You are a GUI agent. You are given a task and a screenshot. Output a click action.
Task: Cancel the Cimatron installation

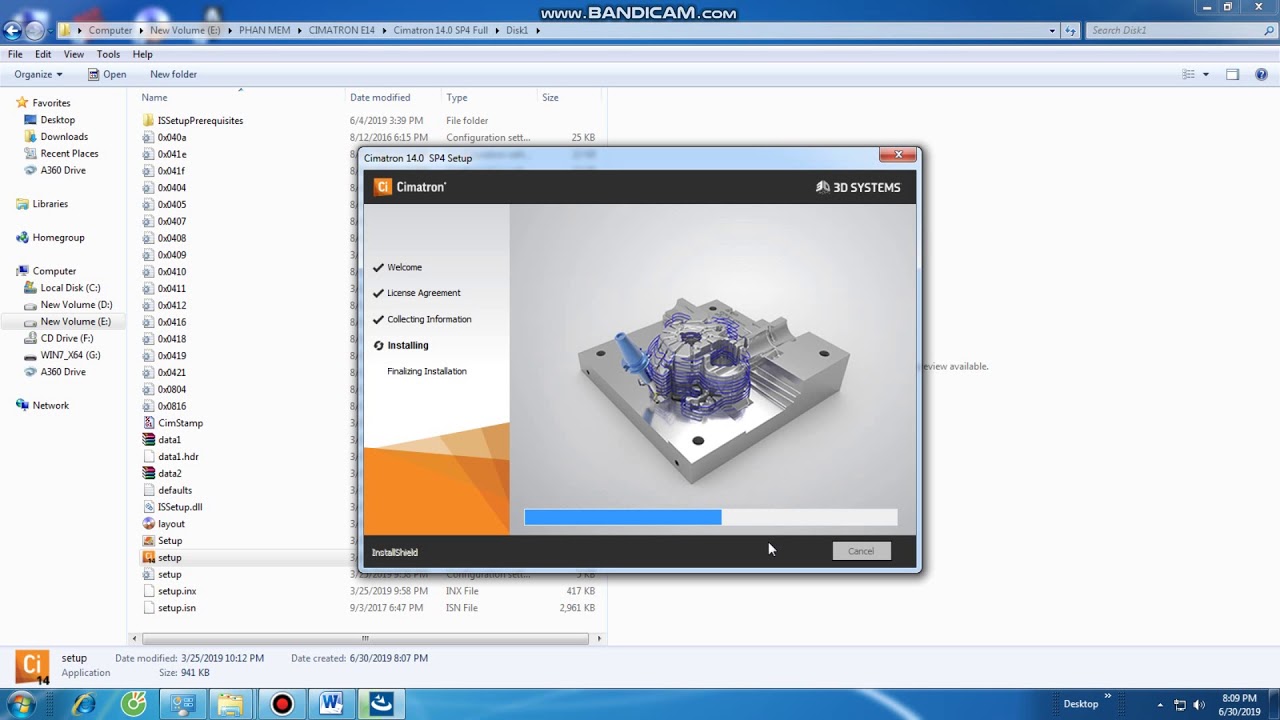[861, 551]
